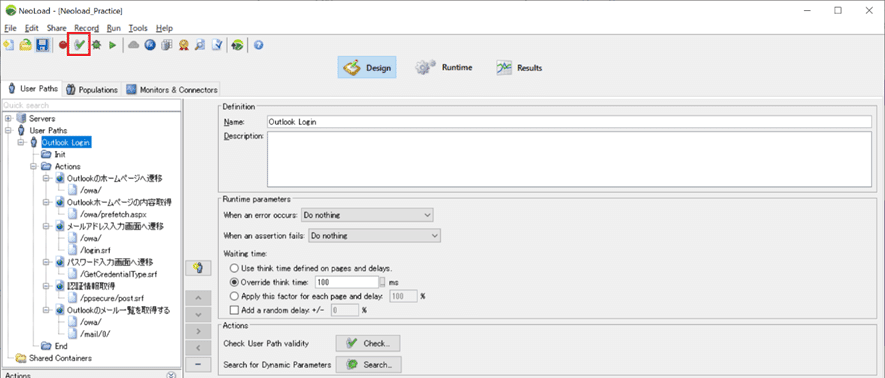
Task: Click the Description text area
Action: click(x=569, y=159)
